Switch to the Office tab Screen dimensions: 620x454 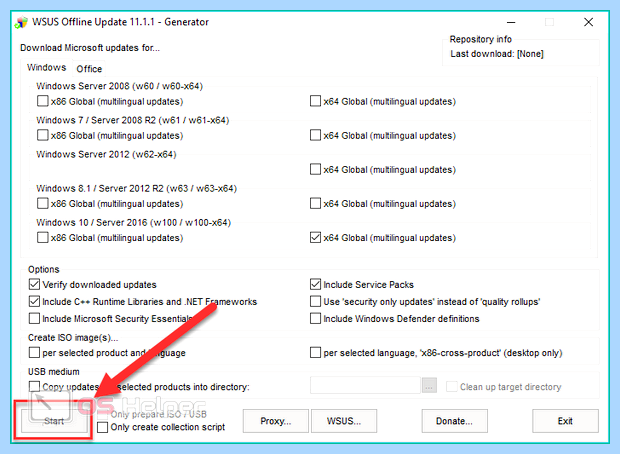[x=89, y=69]
